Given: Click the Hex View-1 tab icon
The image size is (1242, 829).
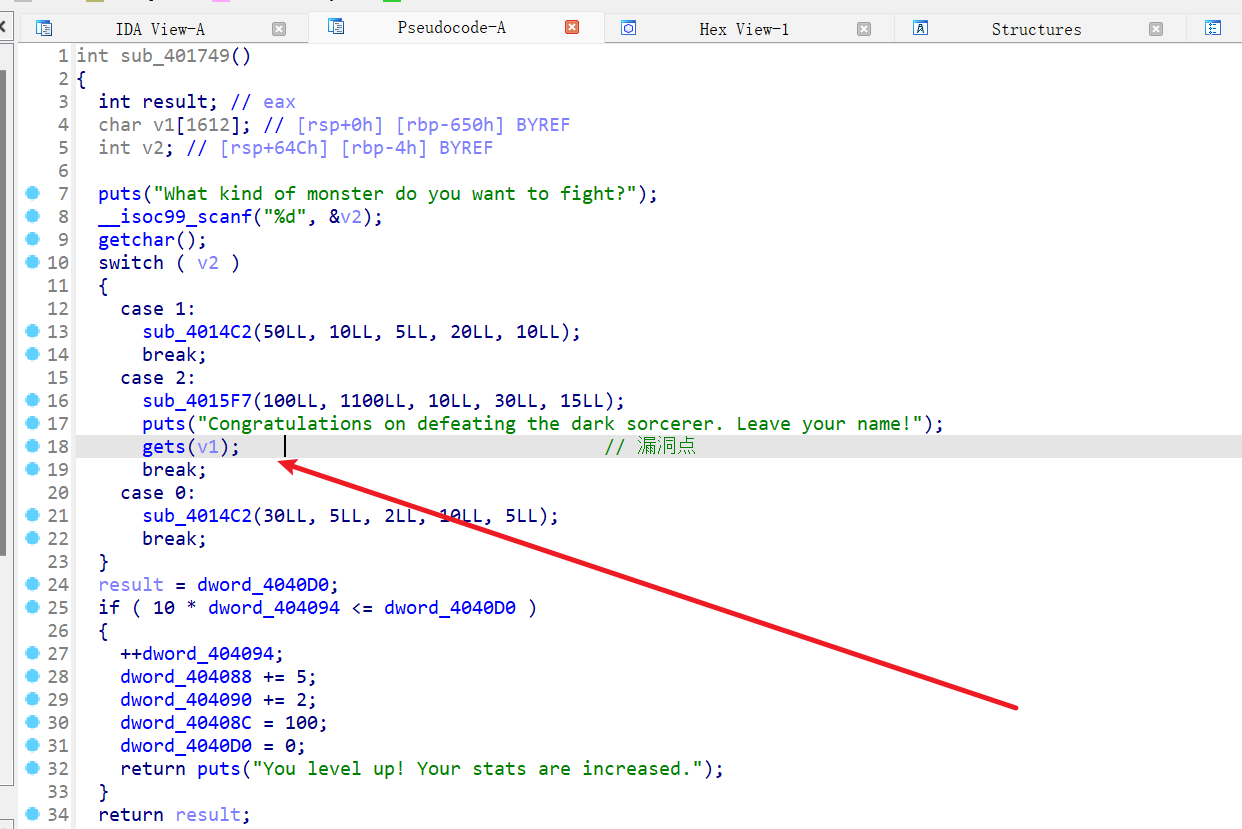Looking at the screenshot, I should click(x=628, y=28).
